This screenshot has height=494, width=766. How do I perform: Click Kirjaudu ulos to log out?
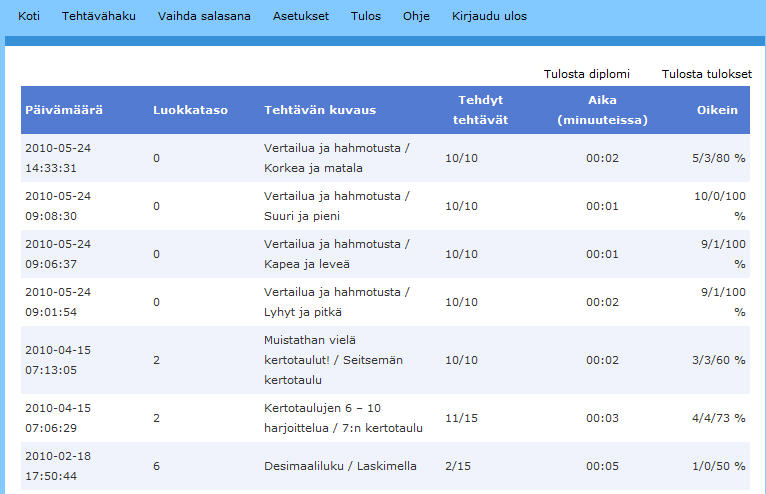pyautogui.click(x=489, y=16)
